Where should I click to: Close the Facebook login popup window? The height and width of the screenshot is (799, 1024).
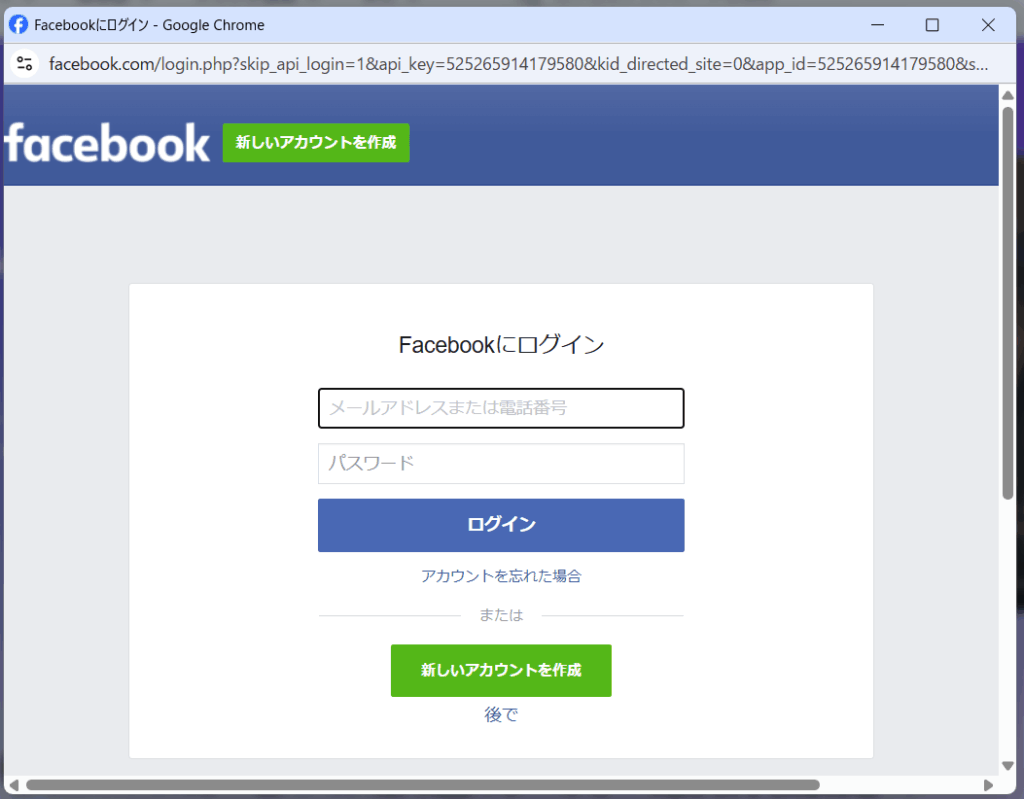click(987, 25)
